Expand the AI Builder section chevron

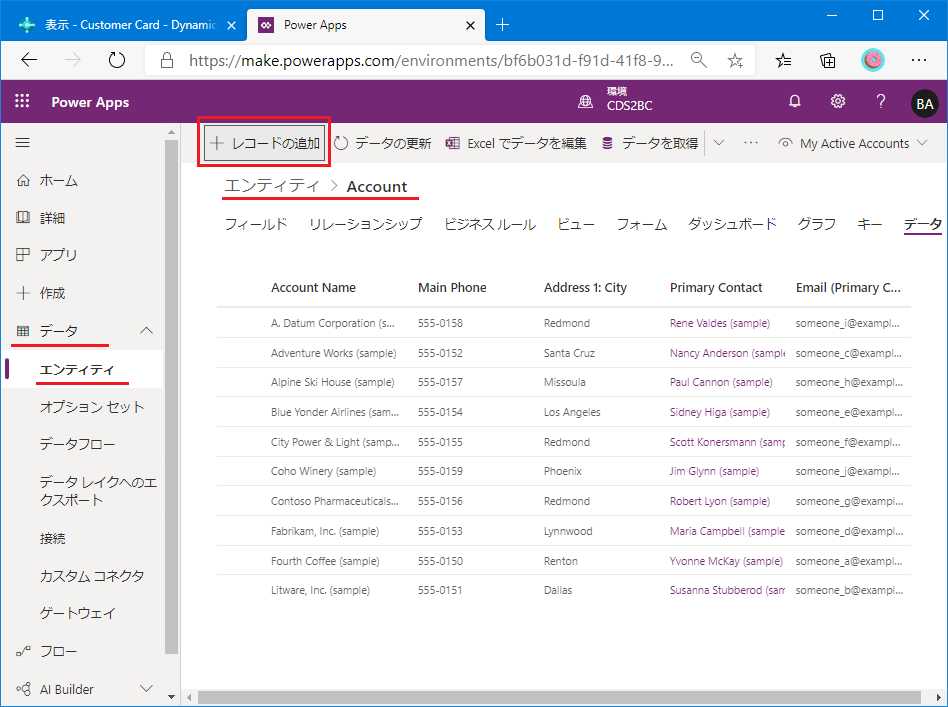pyautogui.click(x=146, y=689)
